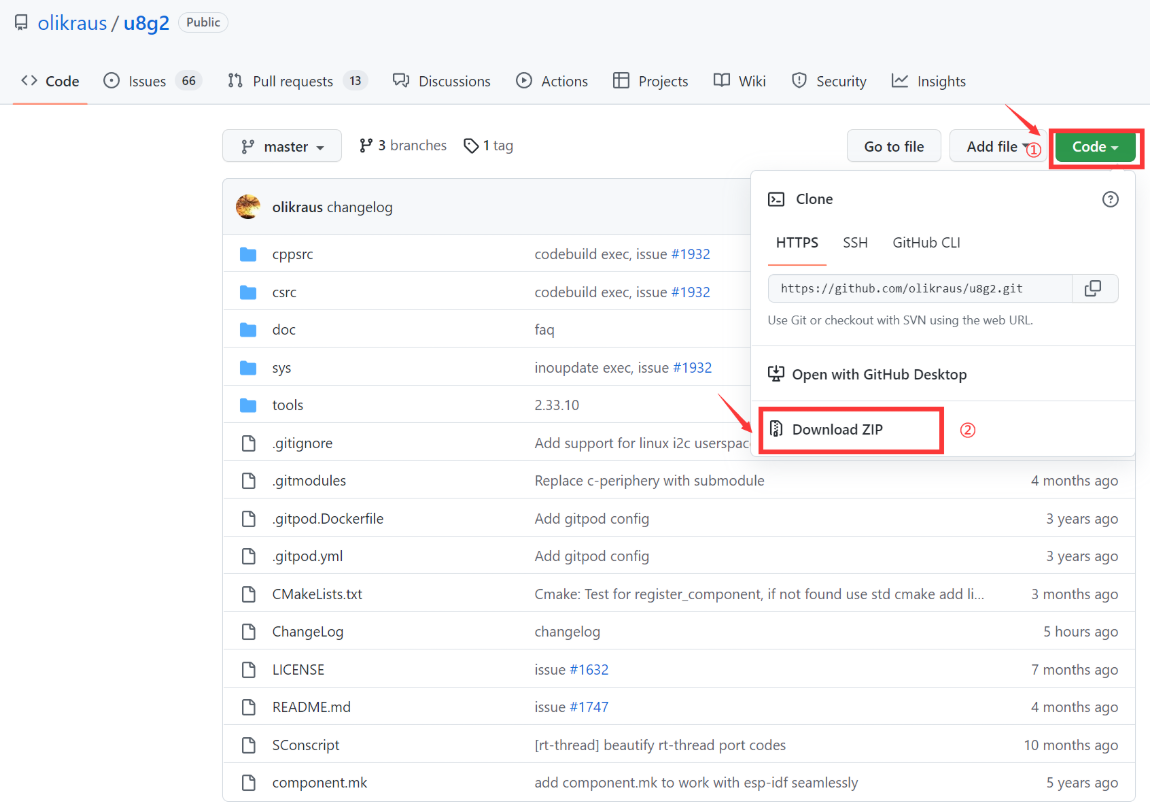
Task: Open the Actions tab
Action: pos(552,81)
